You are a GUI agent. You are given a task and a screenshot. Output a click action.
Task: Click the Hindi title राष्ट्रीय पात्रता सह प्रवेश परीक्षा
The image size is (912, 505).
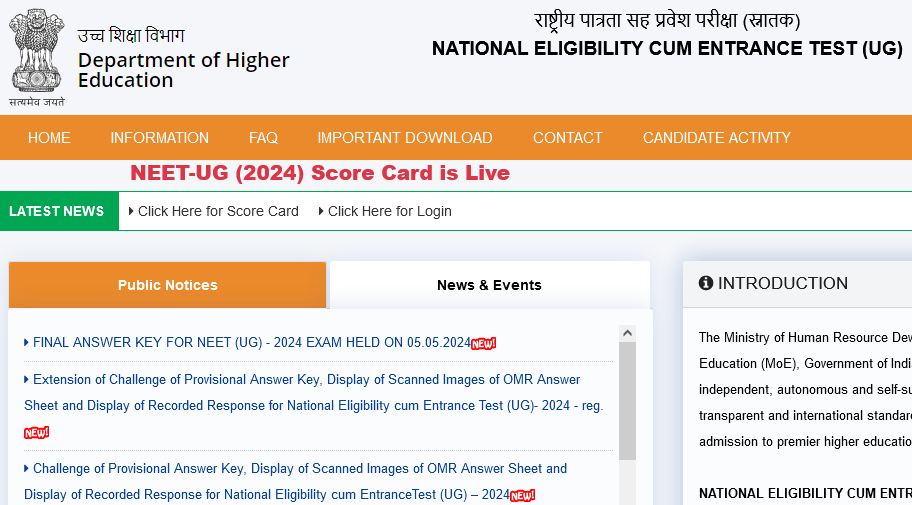coord(667,21)
